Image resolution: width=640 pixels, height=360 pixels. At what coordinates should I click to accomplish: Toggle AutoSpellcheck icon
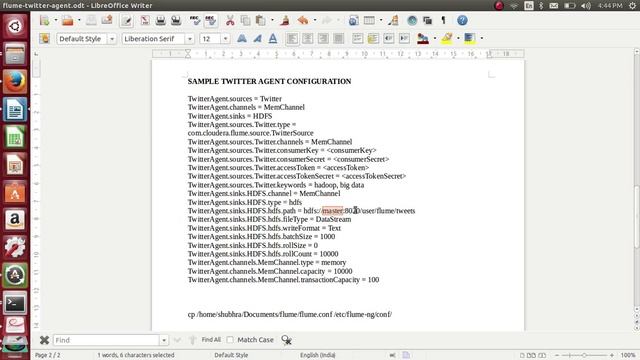(211, 20)
